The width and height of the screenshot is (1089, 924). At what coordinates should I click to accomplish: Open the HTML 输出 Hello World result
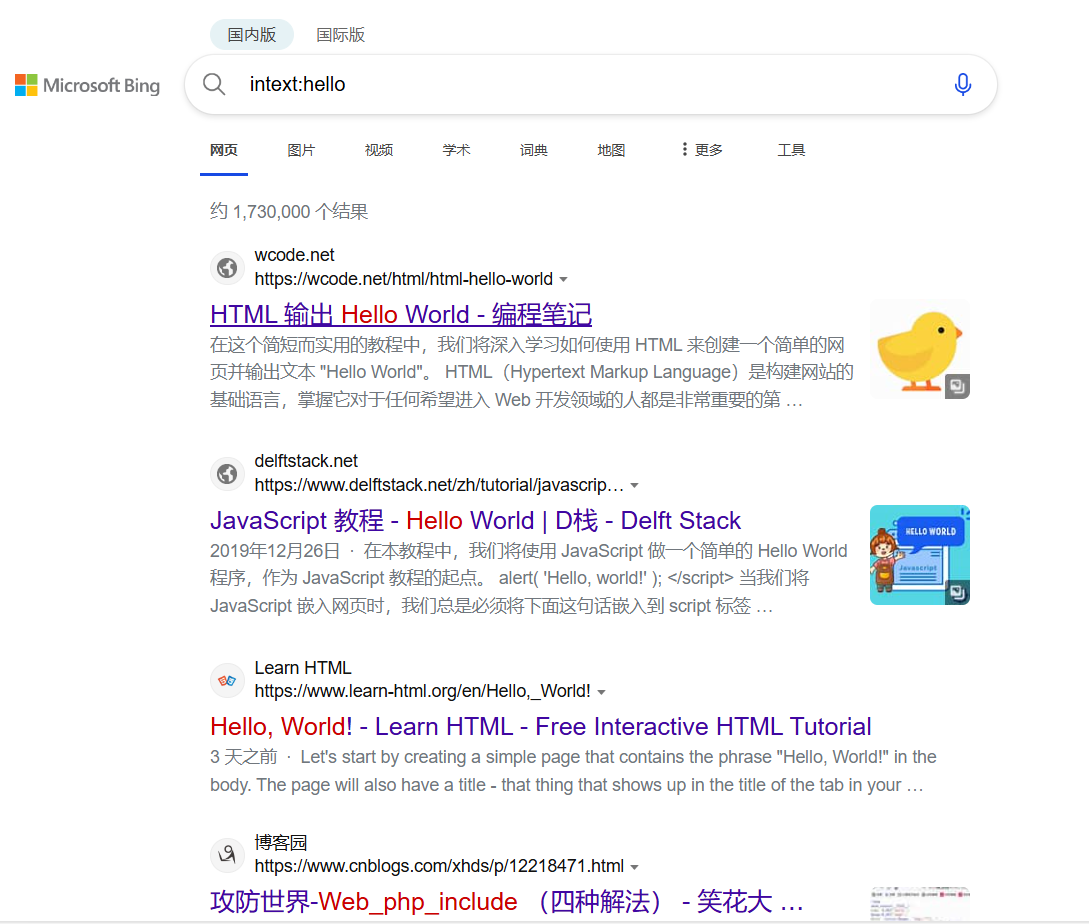click(401, 314)
